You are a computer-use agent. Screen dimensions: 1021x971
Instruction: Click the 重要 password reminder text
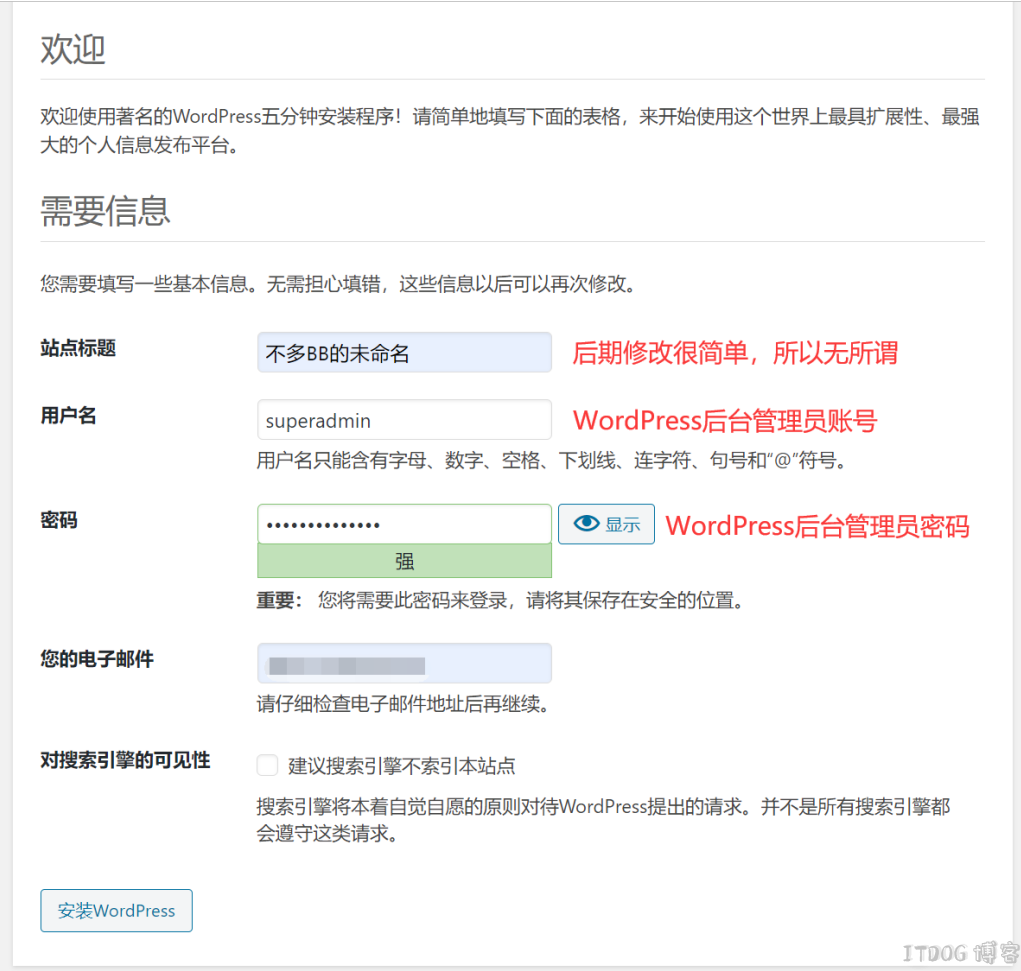pos(500,600)
